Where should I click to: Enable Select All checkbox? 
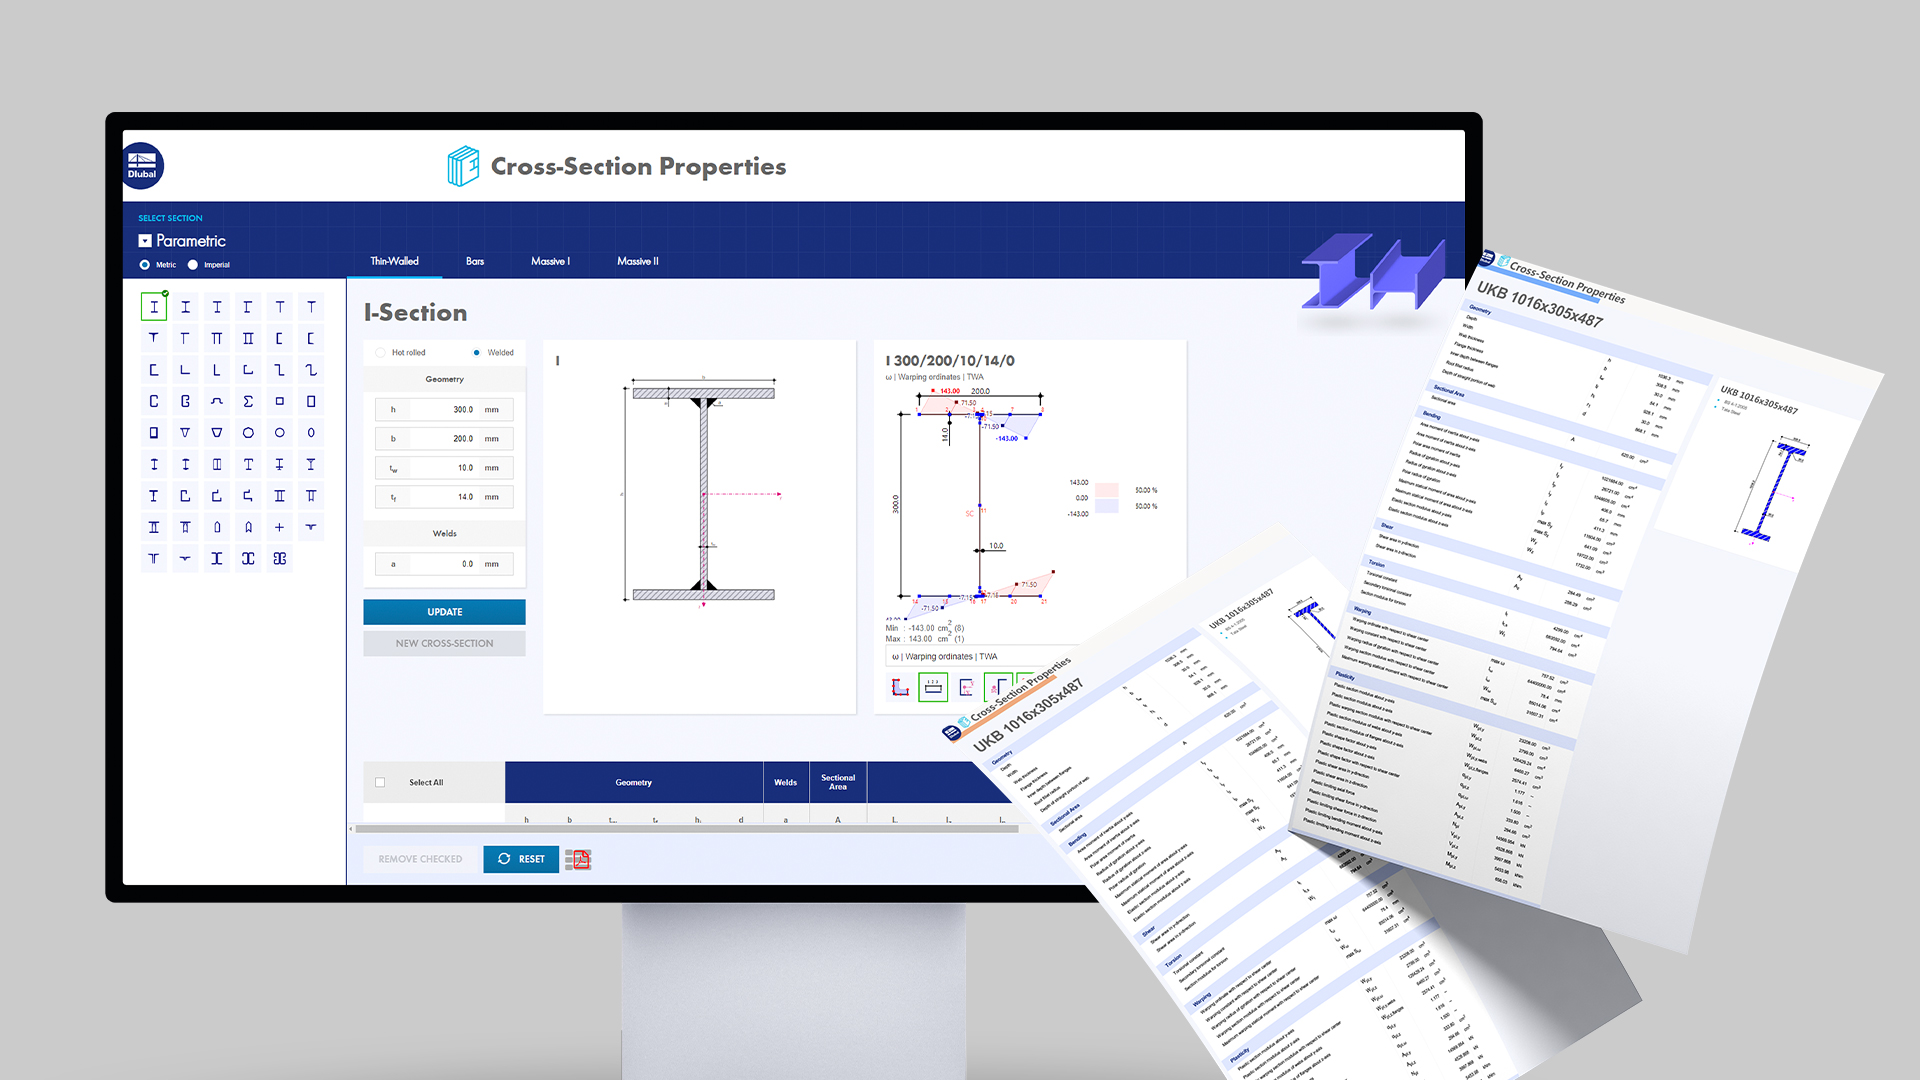pyautogui.click(x=382, y=782)
